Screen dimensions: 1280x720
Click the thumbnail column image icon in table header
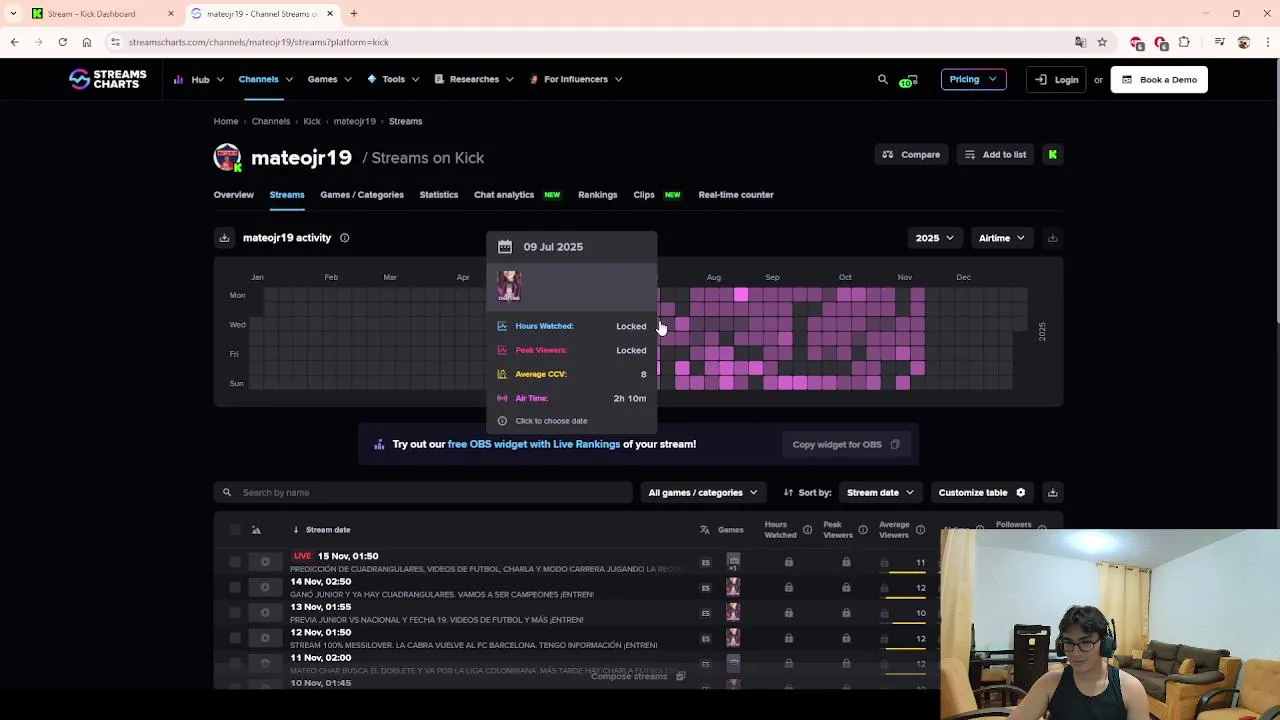tap(256, 530)
